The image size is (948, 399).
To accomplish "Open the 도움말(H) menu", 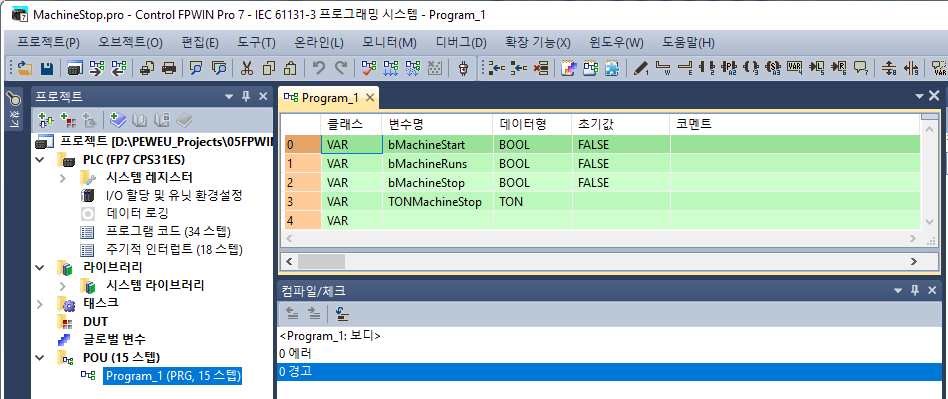I will 688,43.
